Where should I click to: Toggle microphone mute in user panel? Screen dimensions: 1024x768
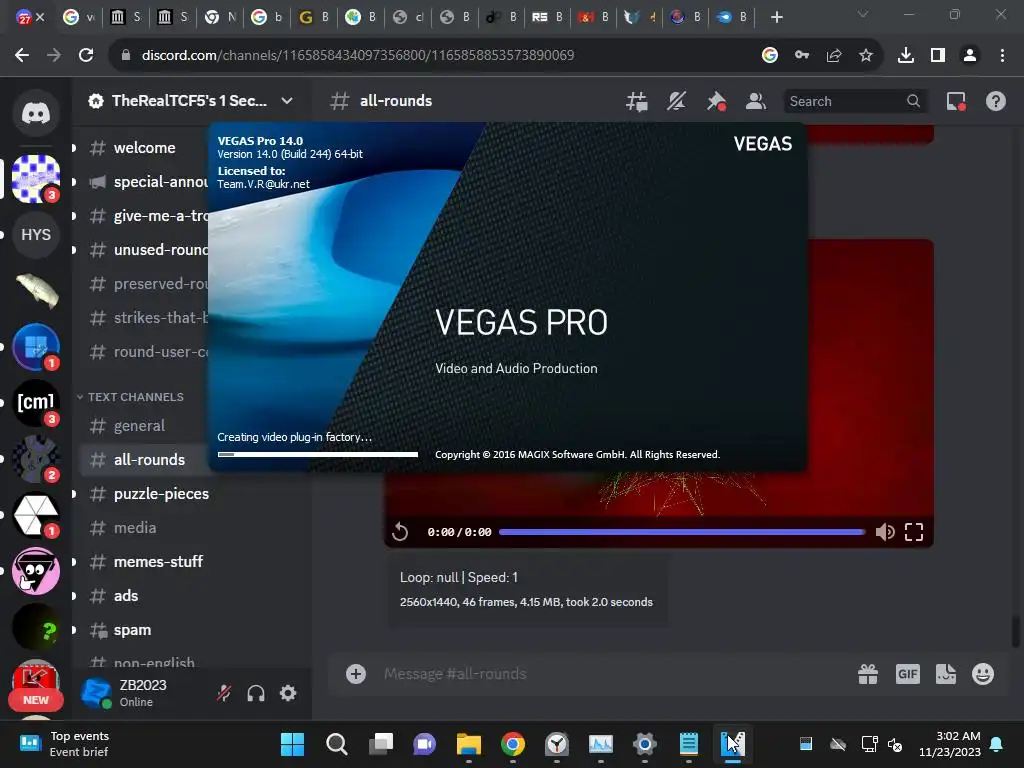point(224,693)
